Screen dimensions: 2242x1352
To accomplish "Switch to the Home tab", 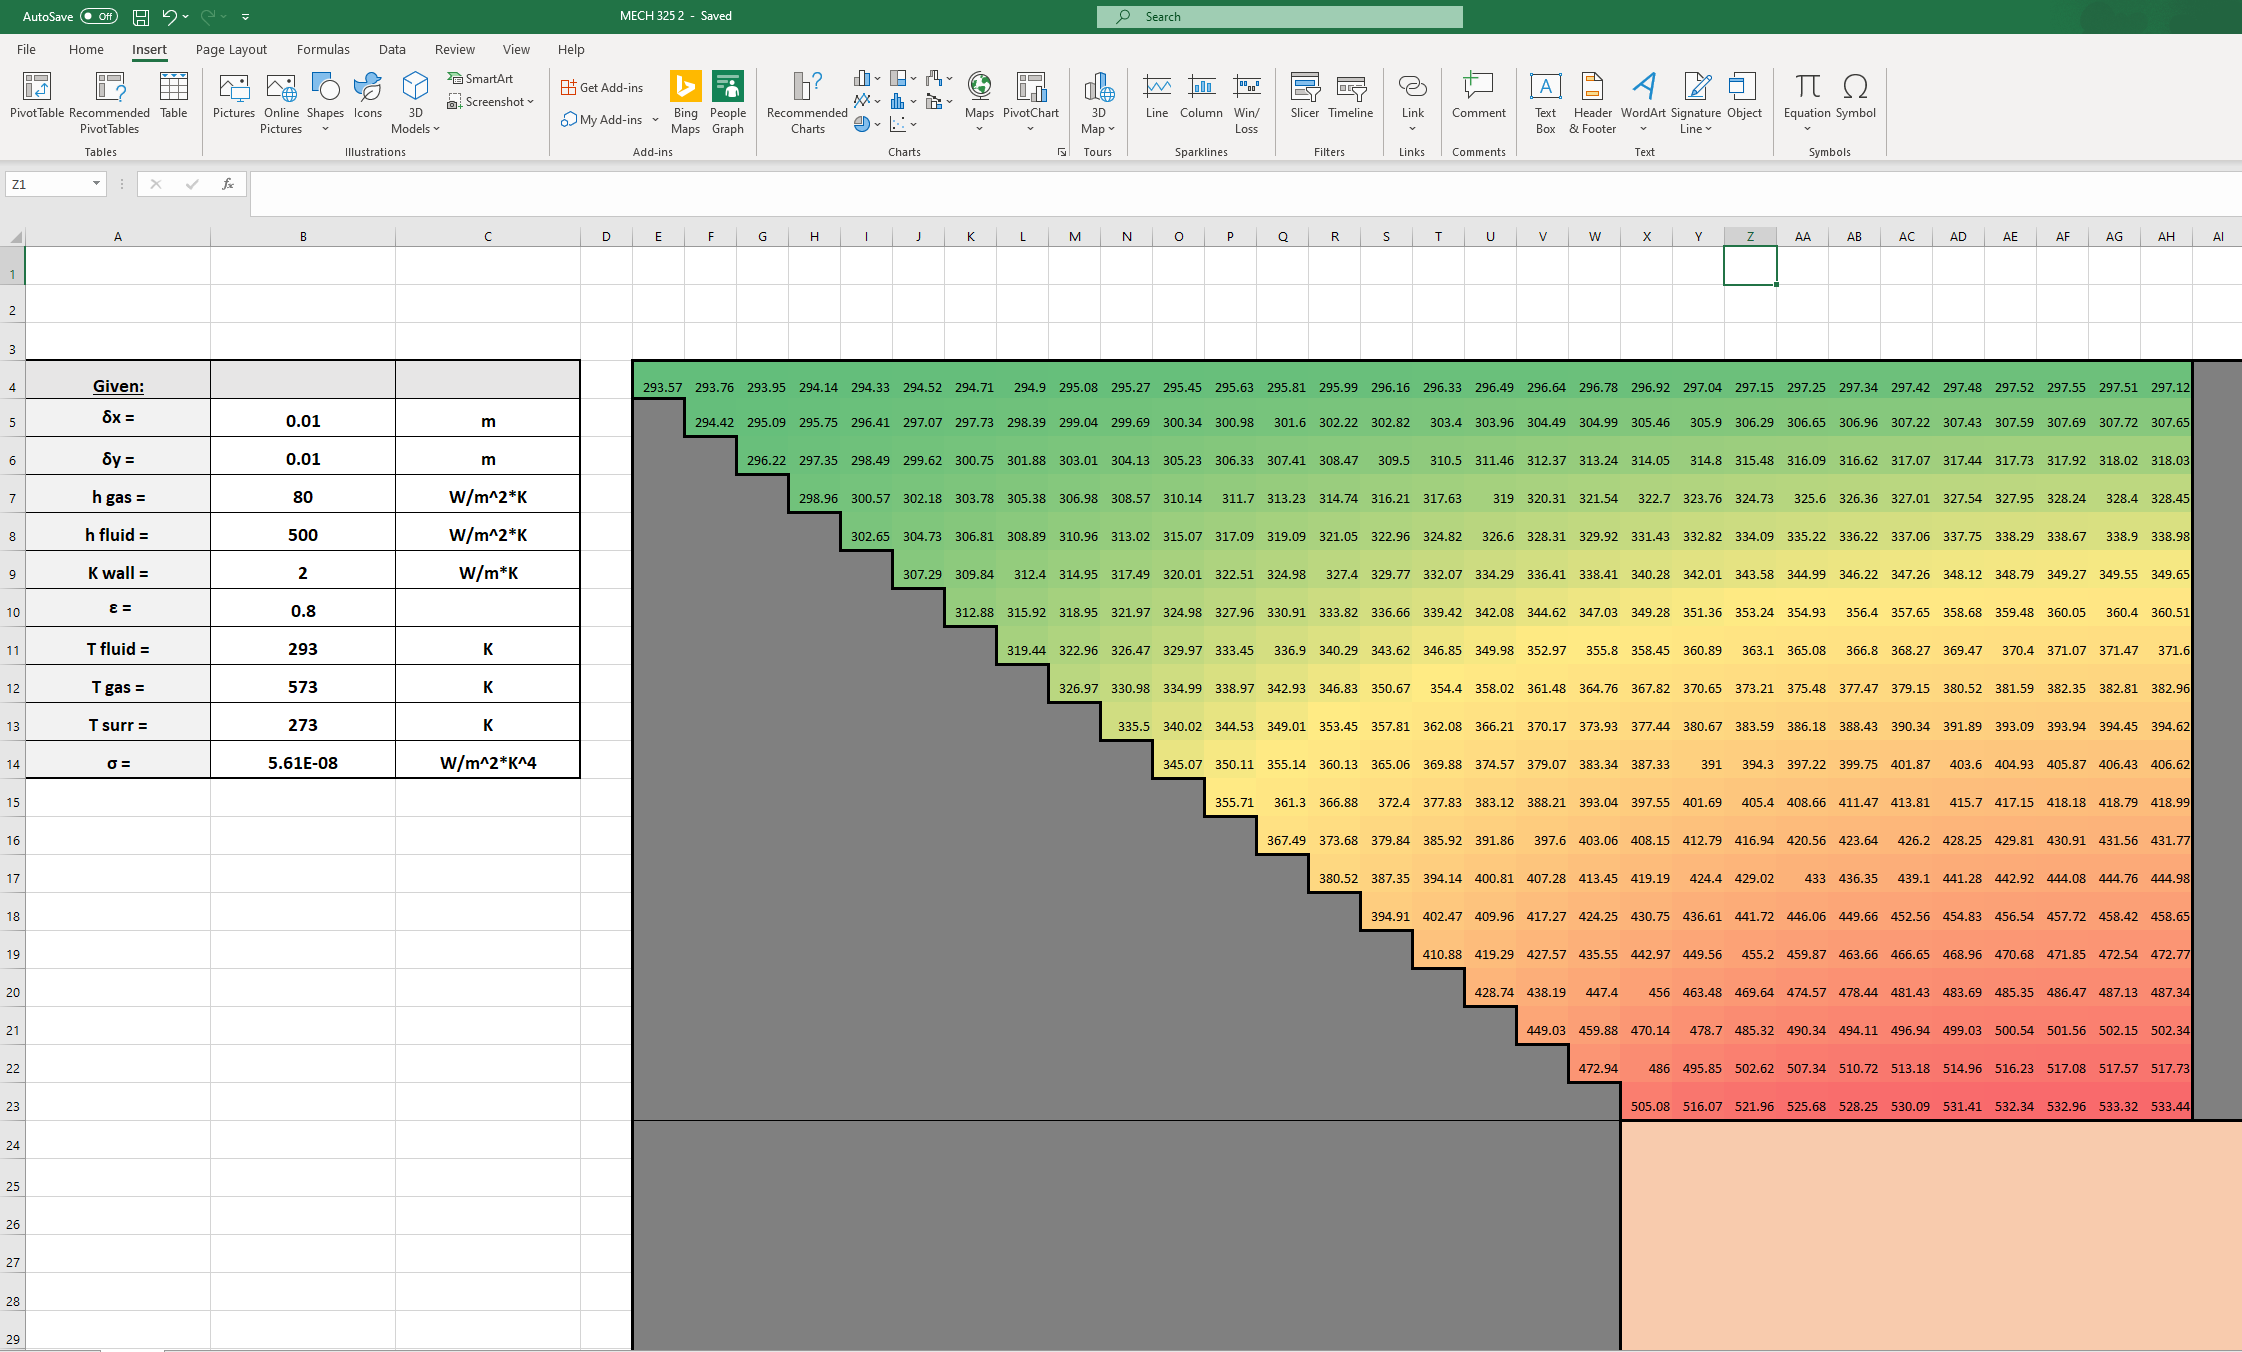I will (86, 49).
